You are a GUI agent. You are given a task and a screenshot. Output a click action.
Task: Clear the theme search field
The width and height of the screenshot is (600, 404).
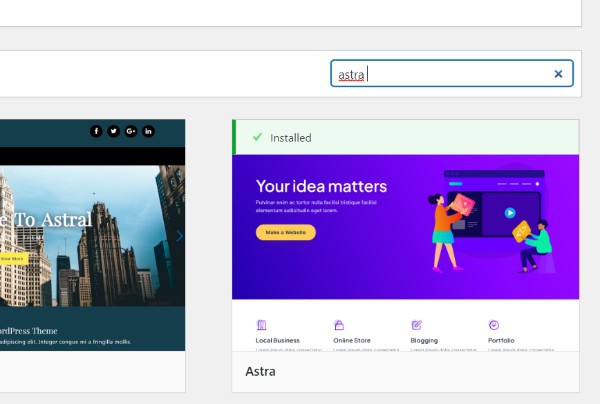[558, 74]
